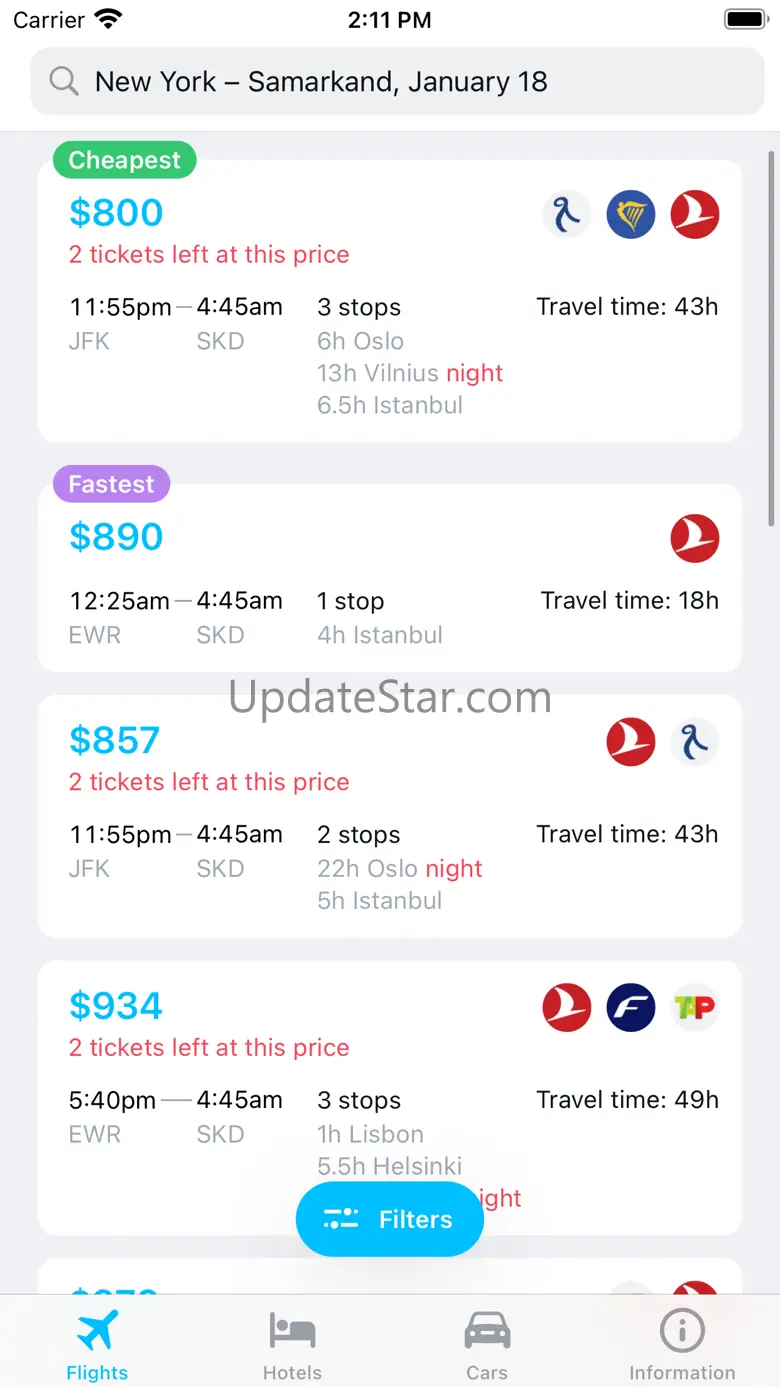Tap the TAP airline logo
This screenshot has width=780, height=1387.
694,1007
